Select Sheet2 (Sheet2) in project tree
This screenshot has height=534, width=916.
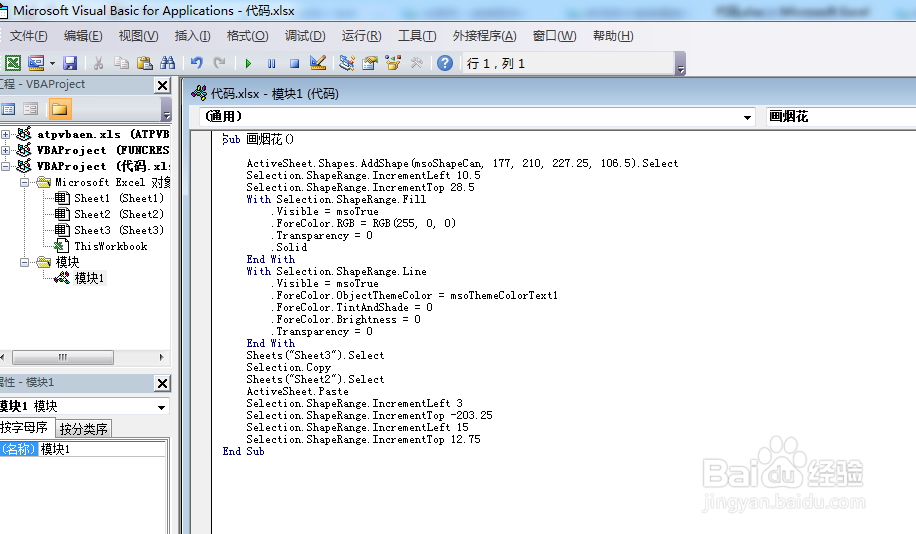pos(119,214)
